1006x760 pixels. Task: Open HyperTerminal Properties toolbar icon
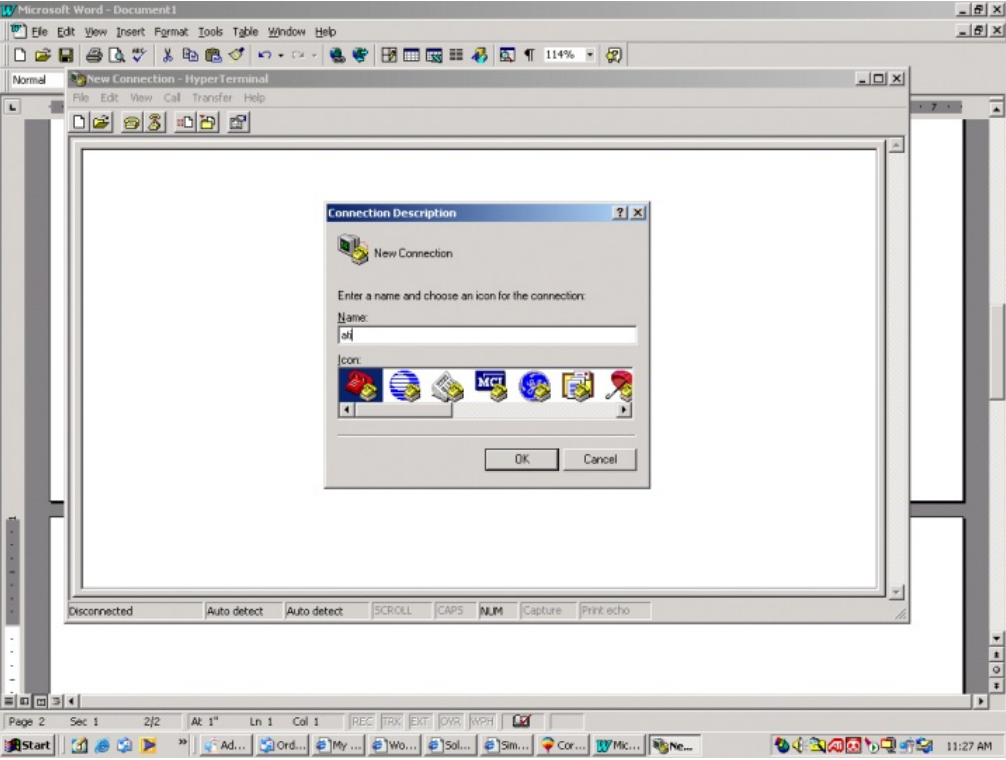click(x=239, y=122)
